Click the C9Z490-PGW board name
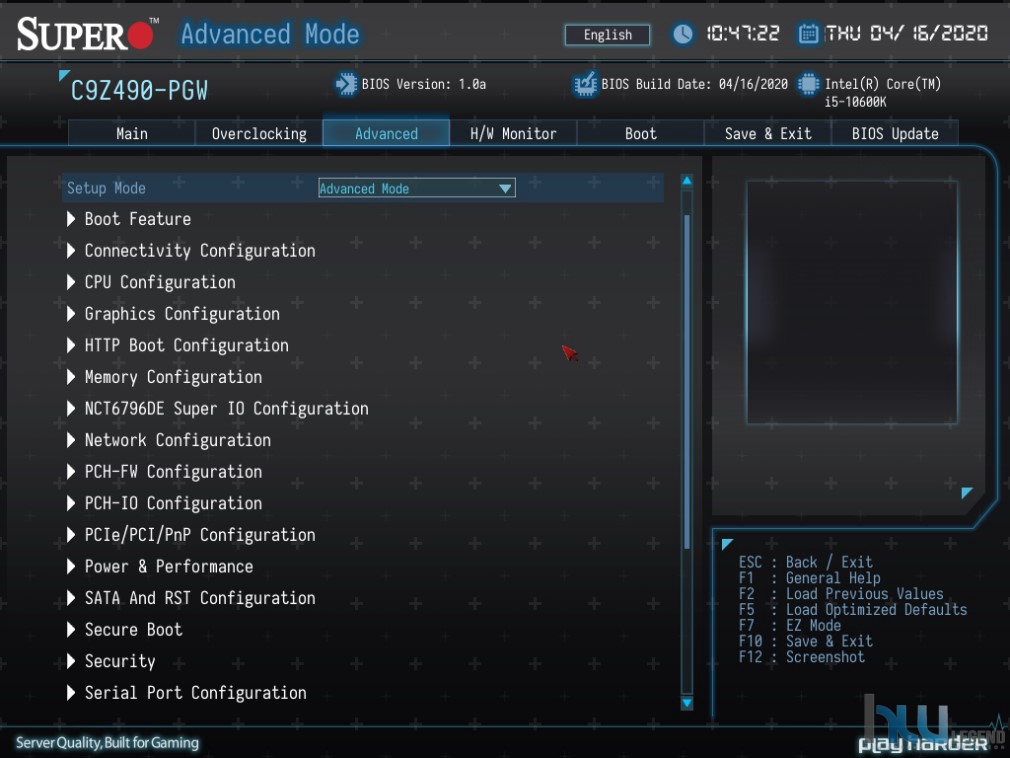The height and width of the screenshot is (758, 1010). [139, 91]
